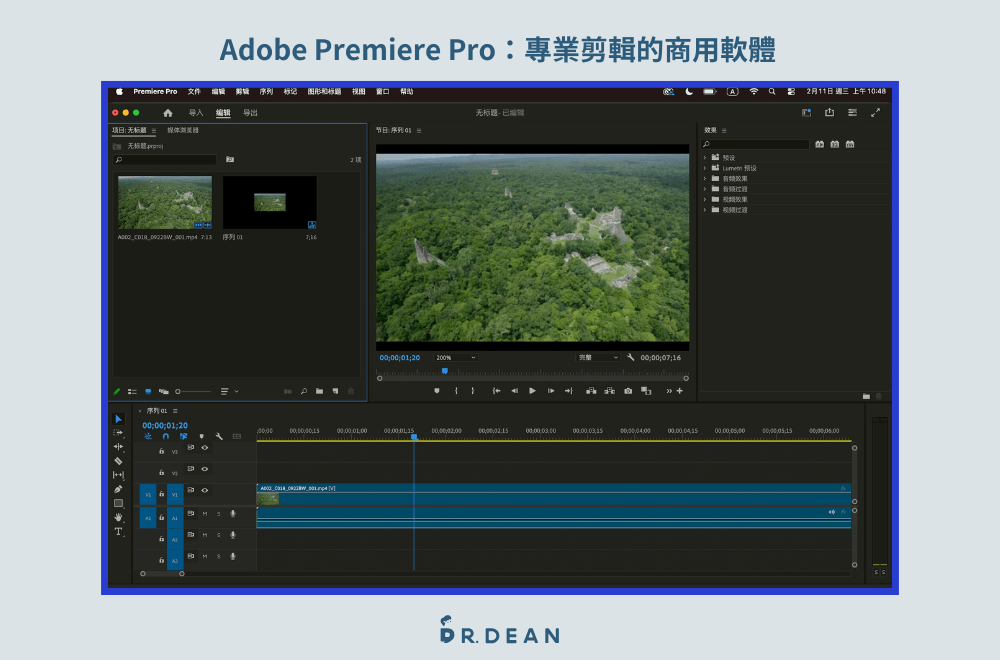
Task: Click the Lift button icon
Action: tap(591, 391)
